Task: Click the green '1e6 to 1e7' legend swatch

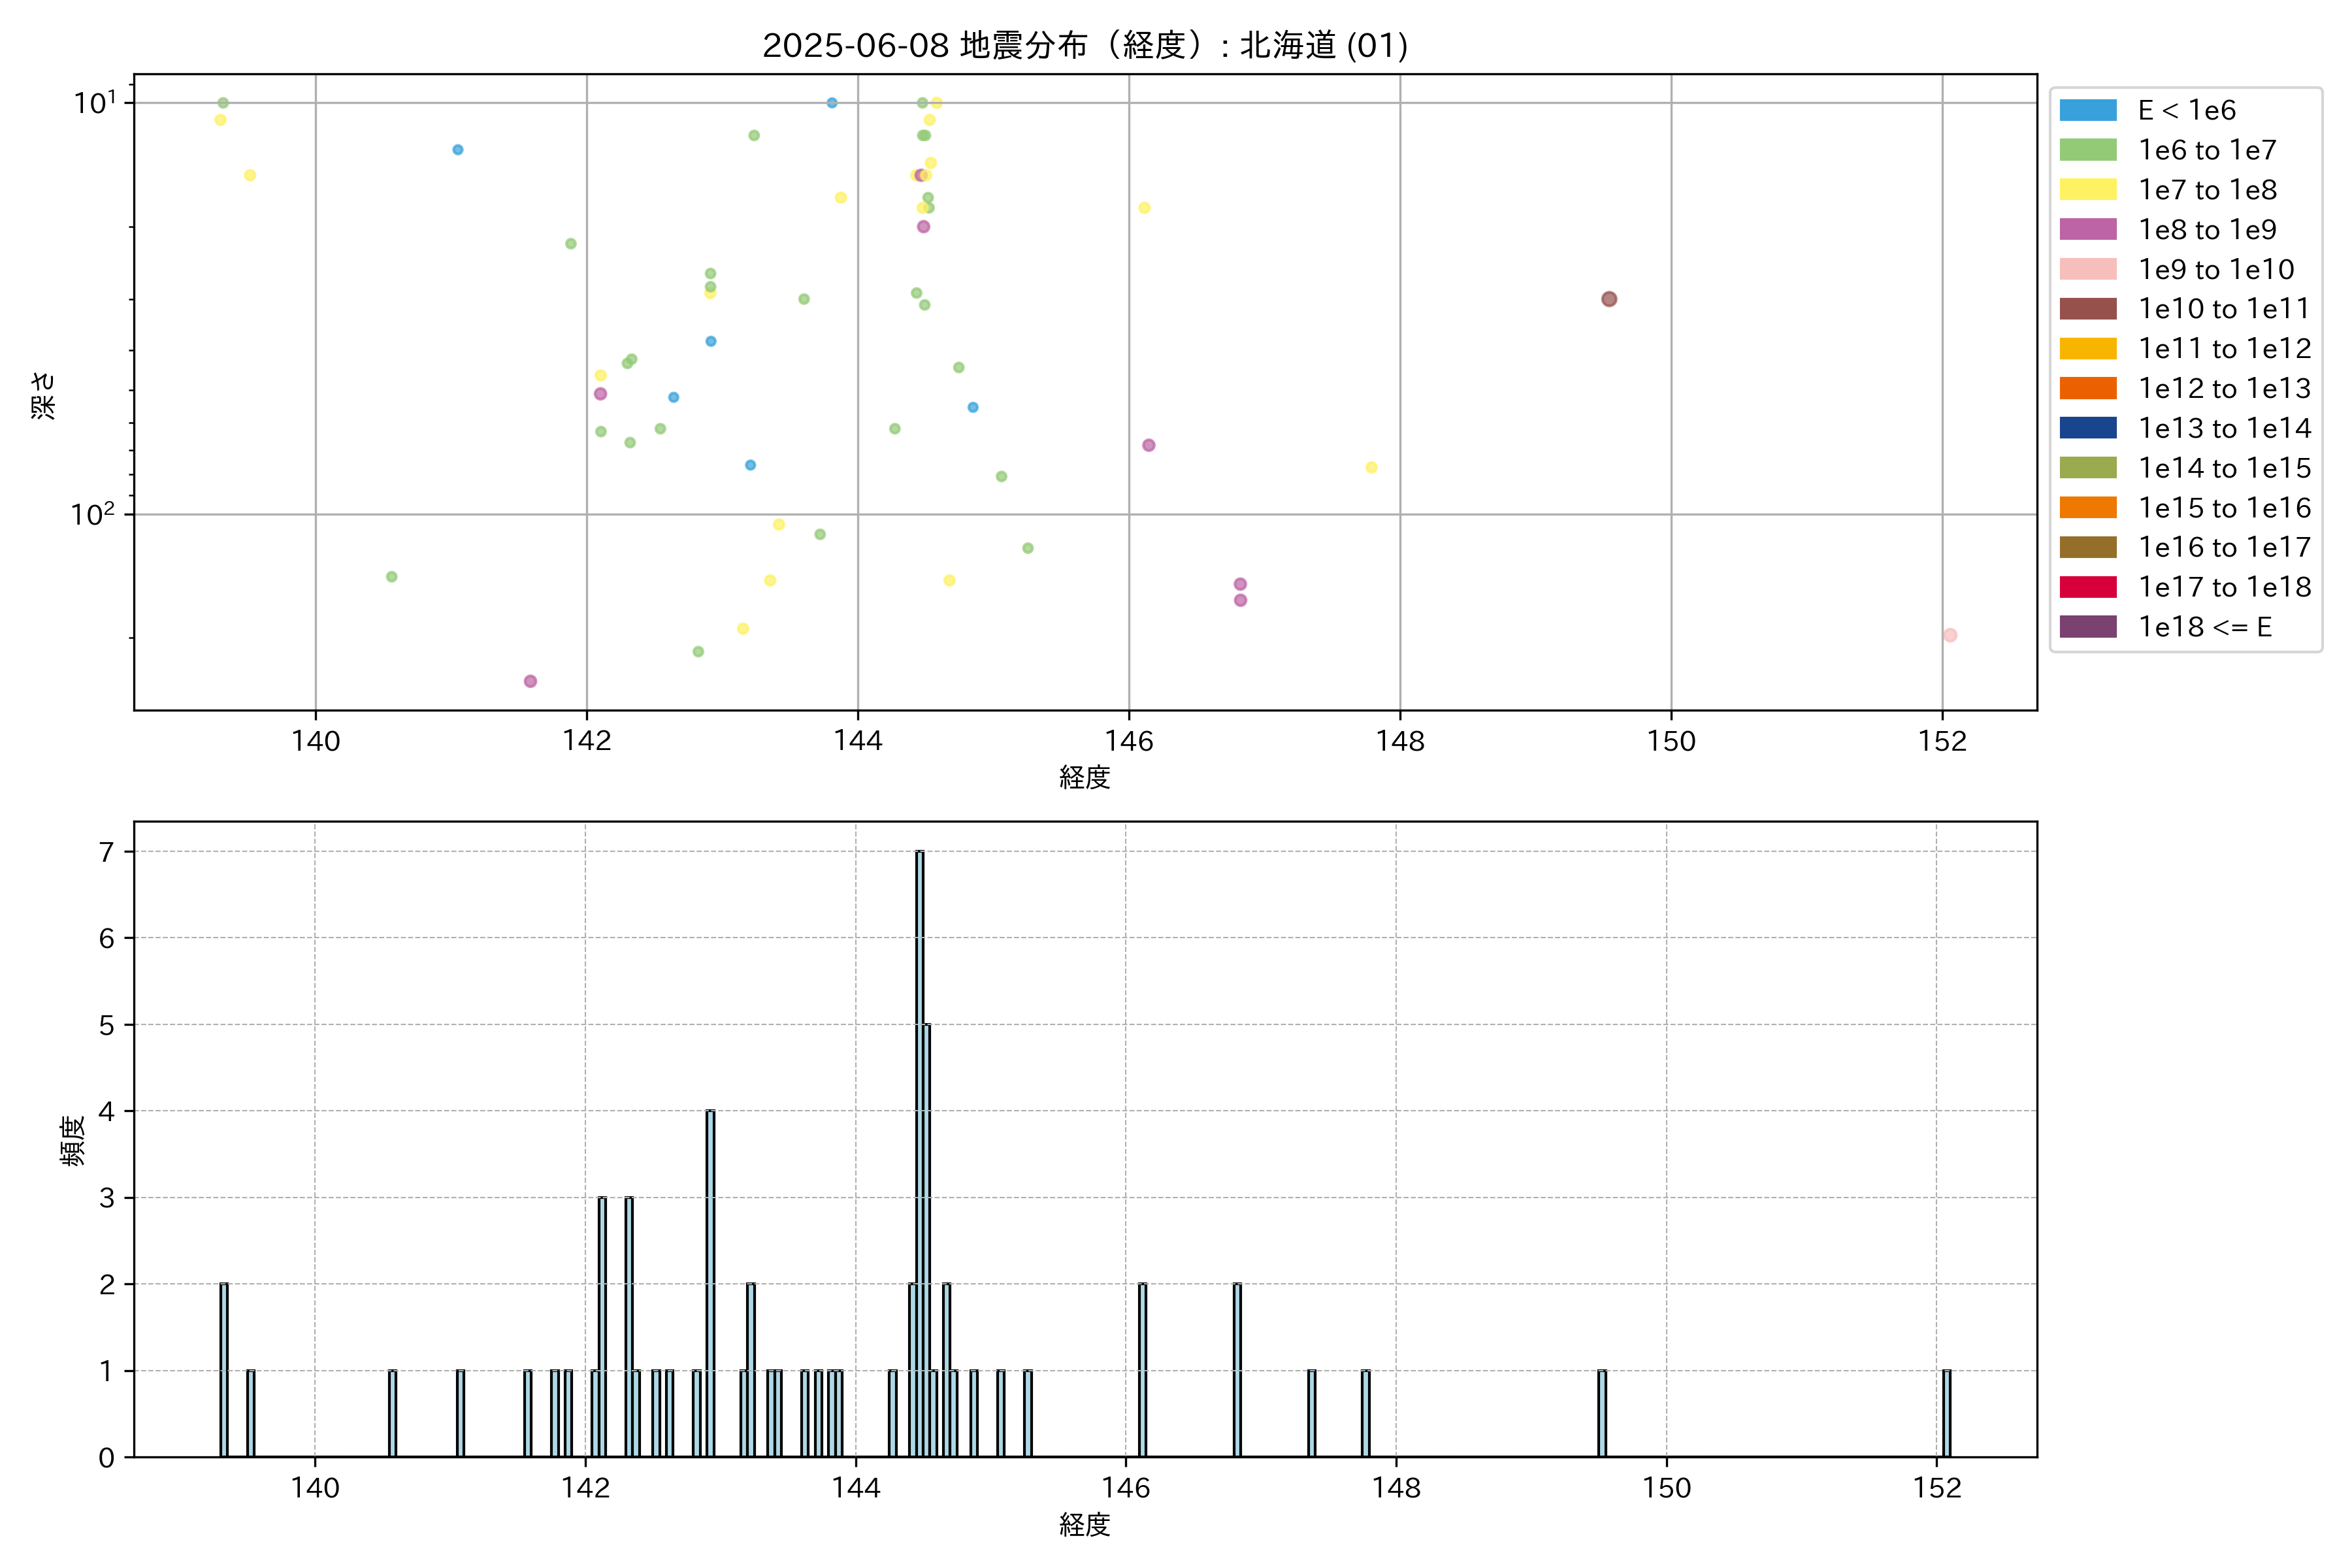Action: [2087, 150]
